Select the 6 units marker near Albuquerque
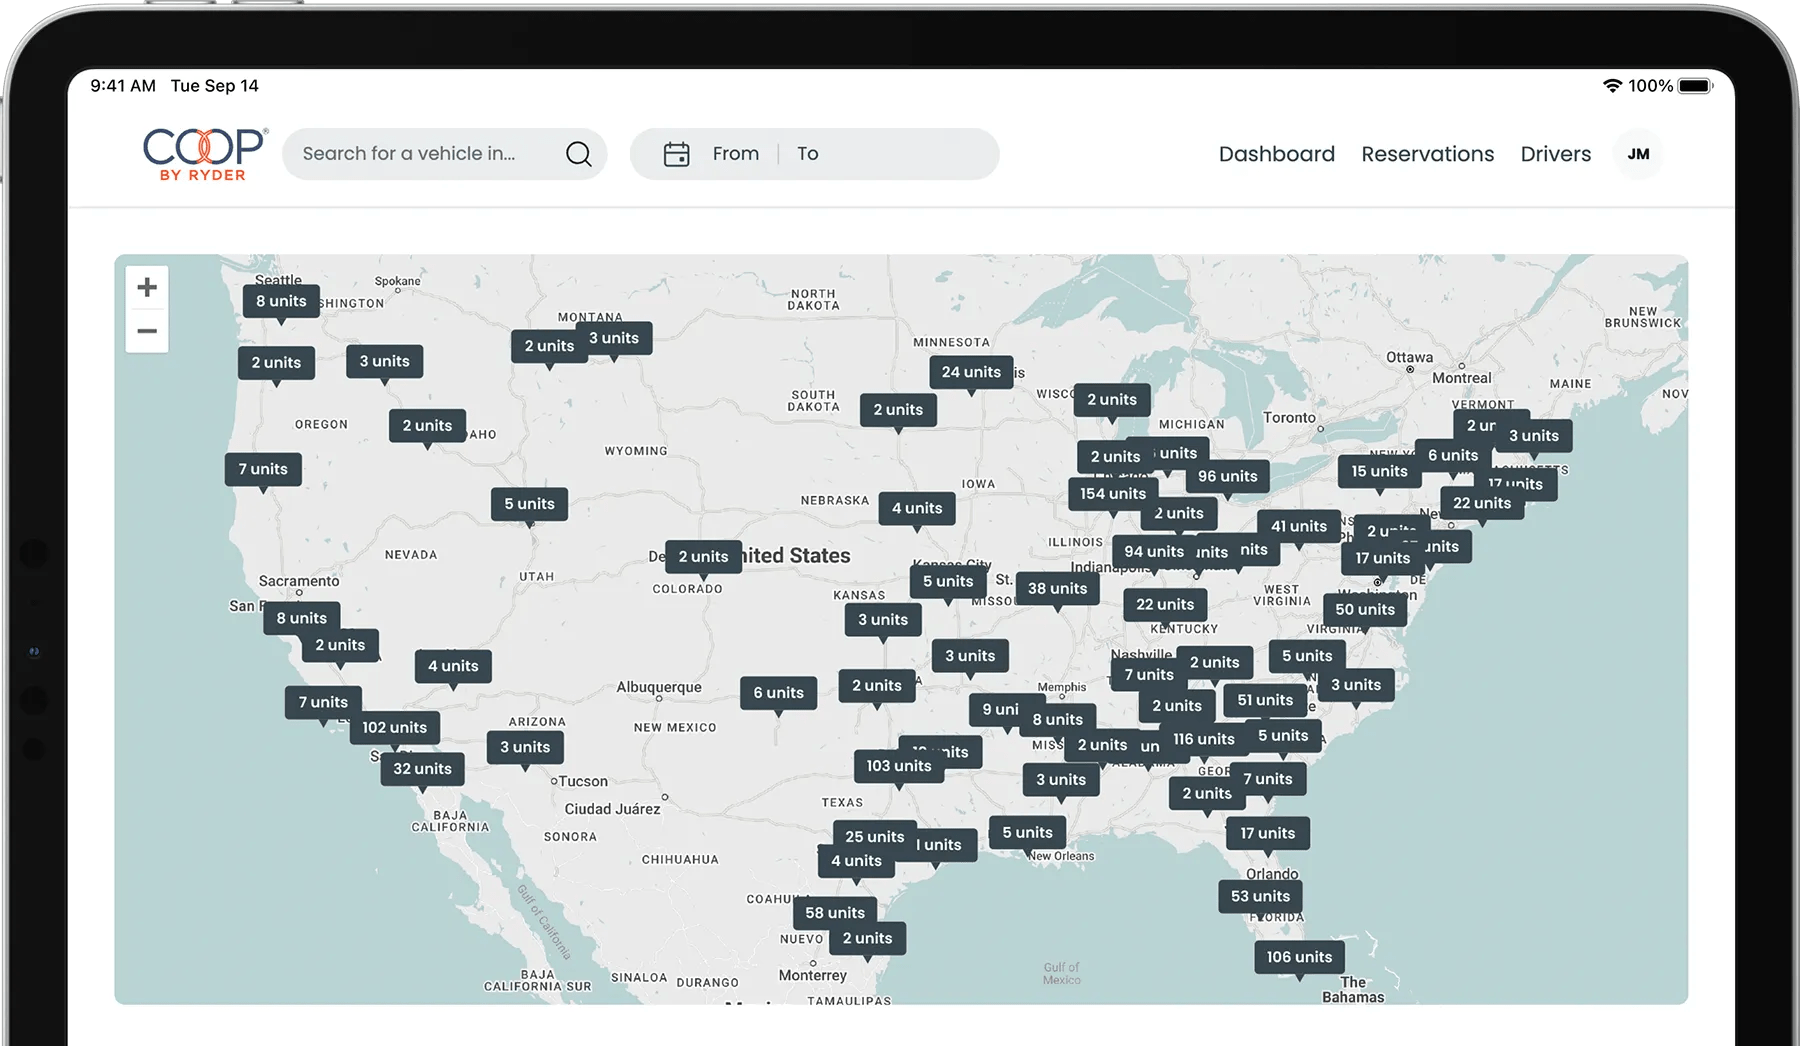This screenshot has height=1046, width=1800. 778,694
